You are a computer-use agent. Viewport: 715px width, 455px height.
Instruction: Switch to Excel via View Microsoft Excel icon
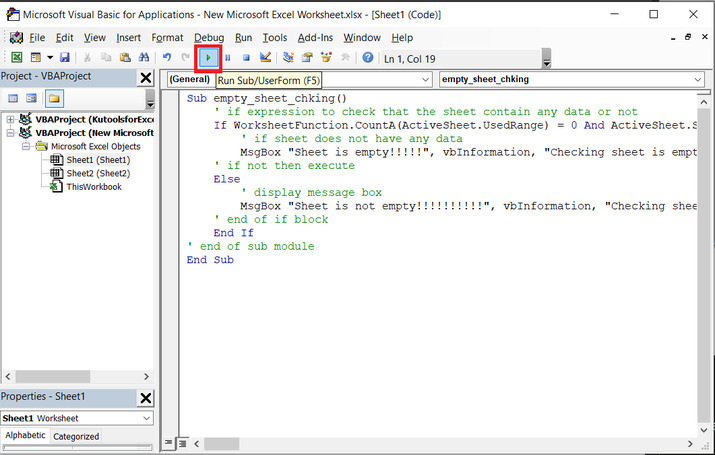coord(16,57)
